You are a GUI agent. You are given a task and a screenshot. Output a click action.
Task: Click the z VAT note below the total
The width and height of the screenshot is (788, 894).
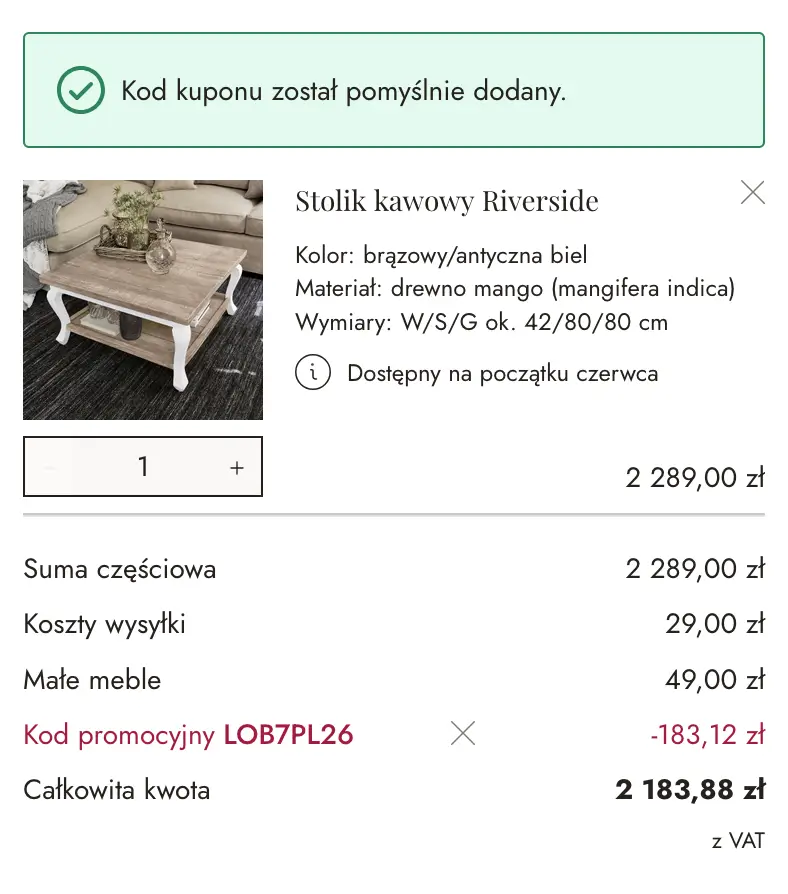(x=736, y=840)
